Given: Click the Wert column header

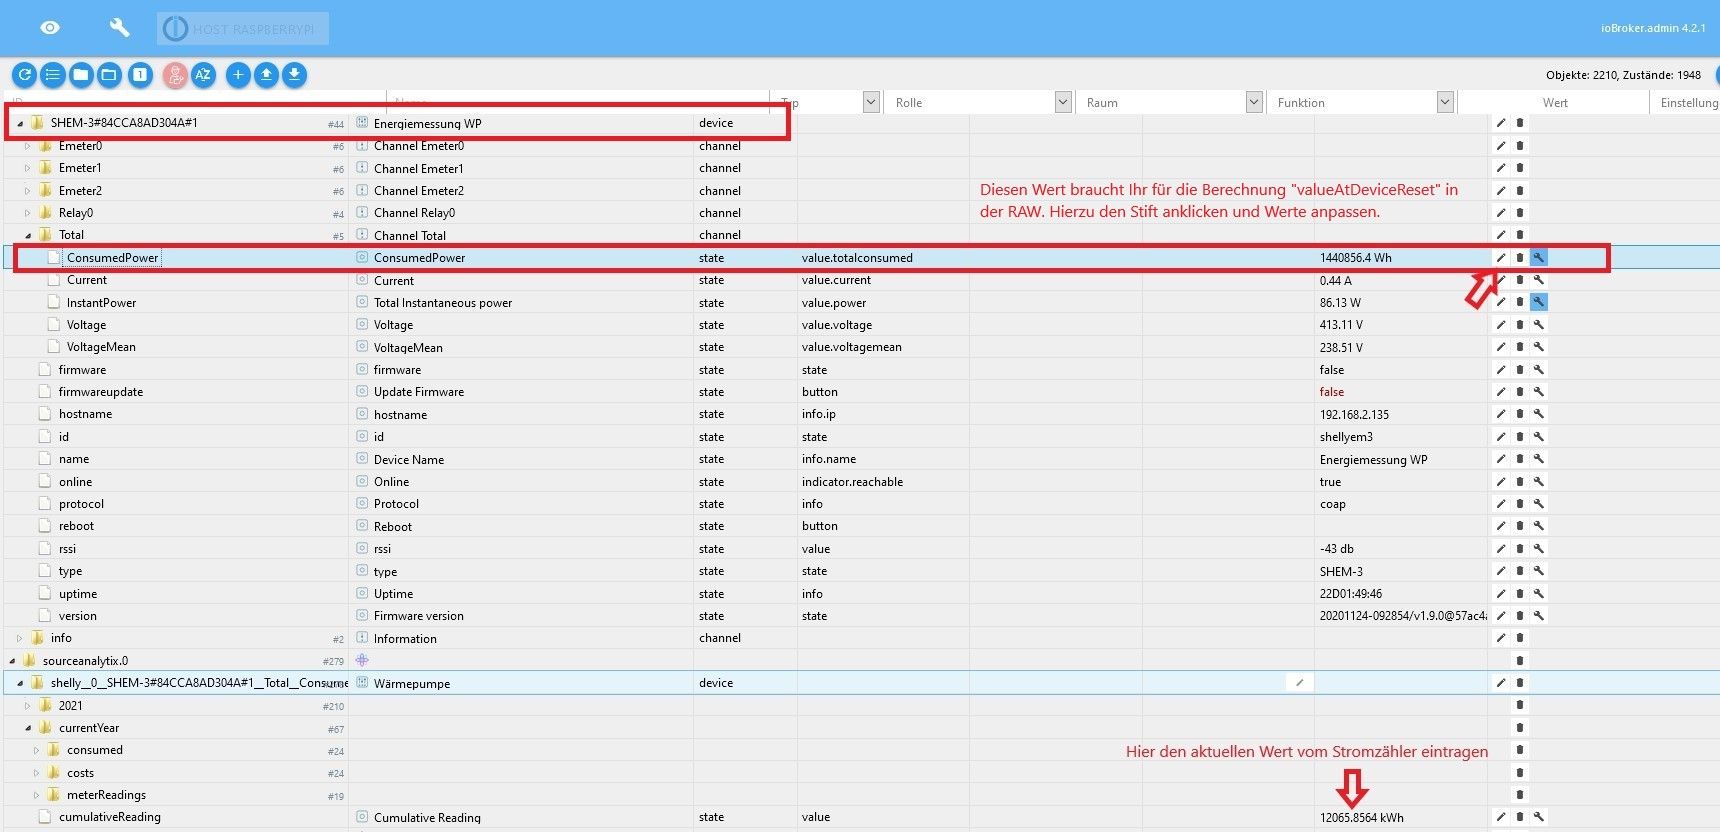Looking at the screenshot, I should tap(1555, 102).
